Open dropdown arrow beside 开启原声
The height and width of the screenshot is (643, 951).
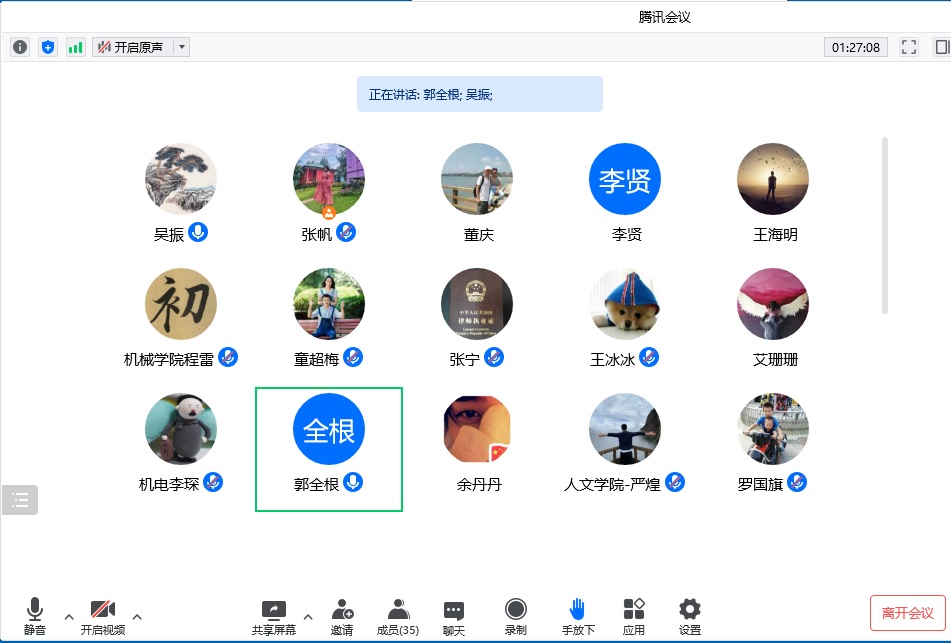point(181,47)
